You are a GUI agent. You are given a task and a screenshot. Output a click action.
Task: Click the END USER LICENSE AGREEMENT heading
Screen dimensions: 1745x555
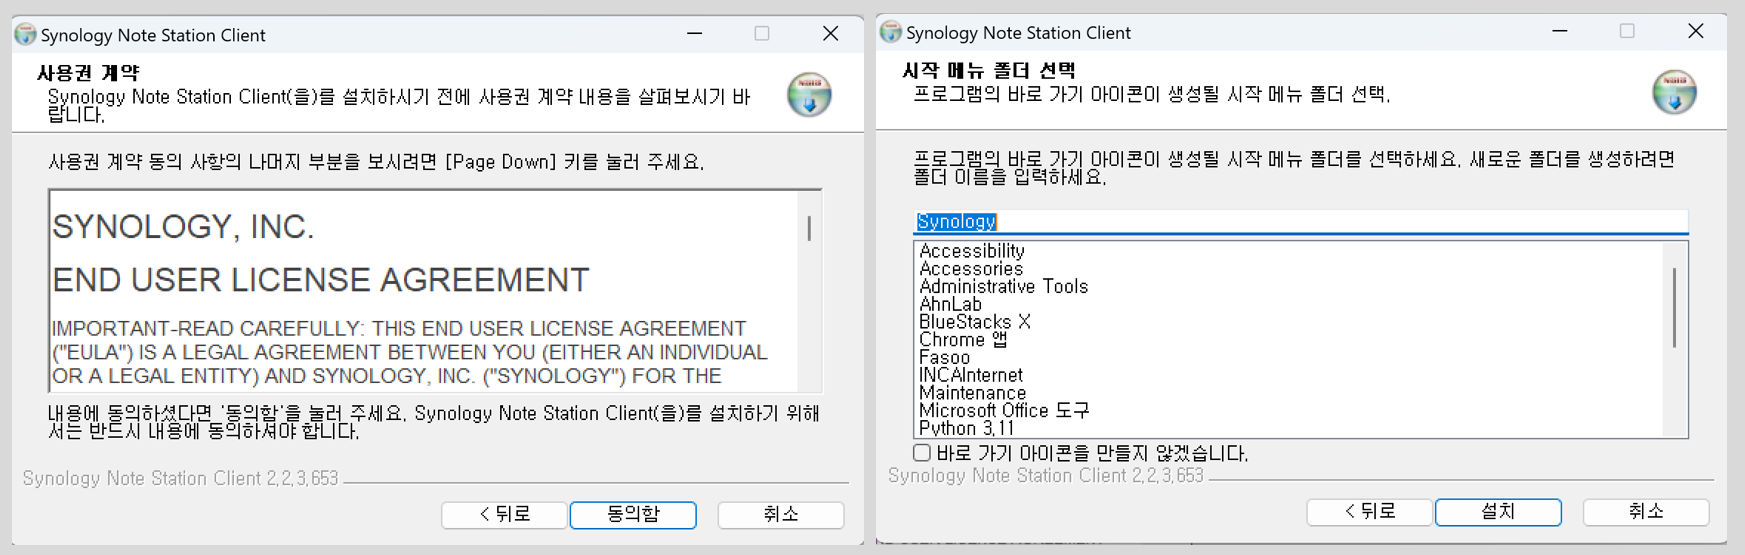point(321,280)
